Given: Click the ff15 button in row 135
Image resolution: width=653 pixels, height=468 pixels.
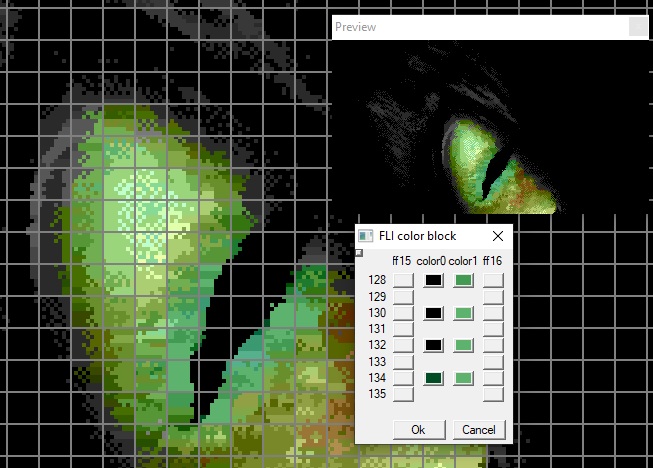Looking at the screenshot, I should coord(402,394).
